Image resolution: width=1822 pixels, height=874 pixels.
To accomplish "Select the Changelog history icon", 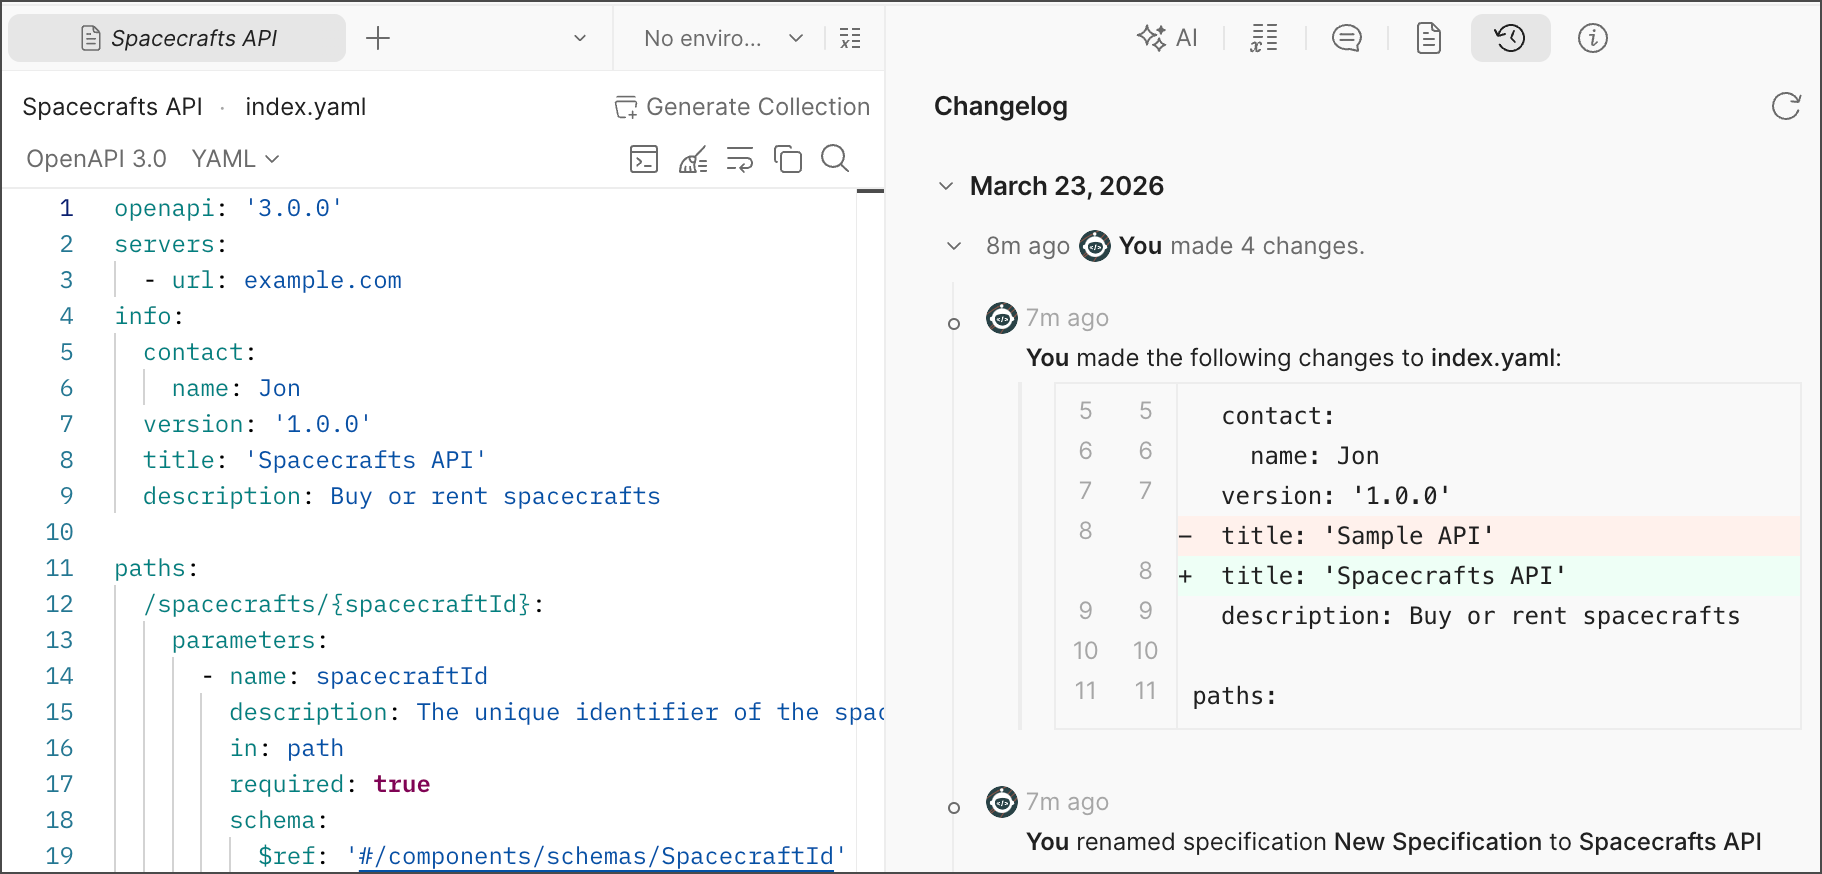I will tap(1510, 38).
